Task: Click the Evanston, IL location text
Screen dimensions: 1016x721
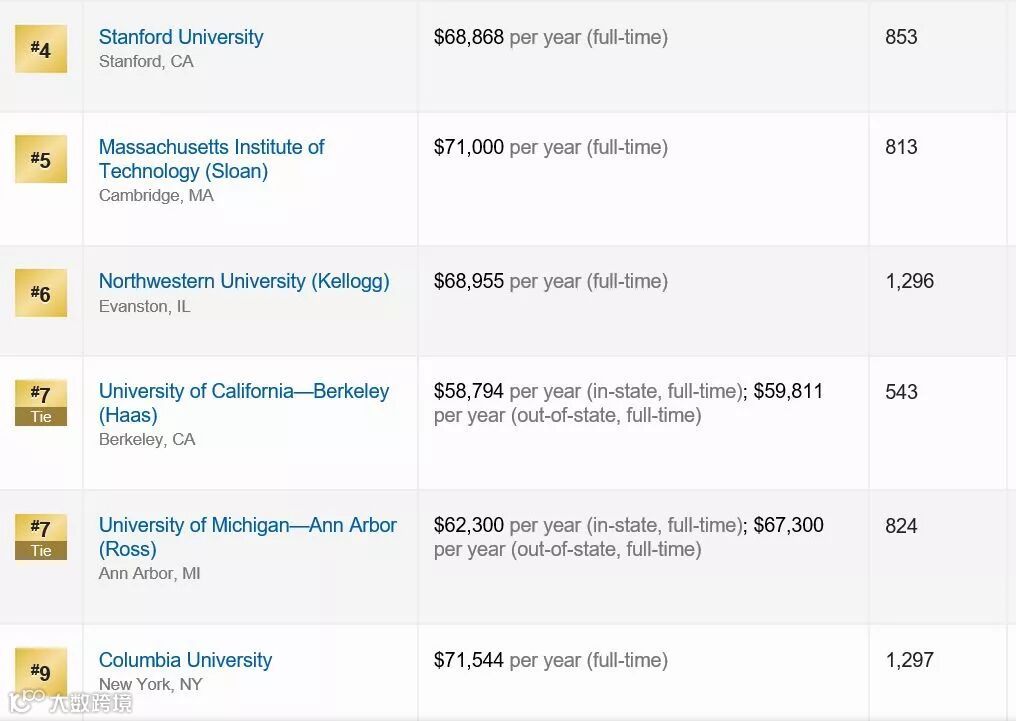Action: pos(144,307)
